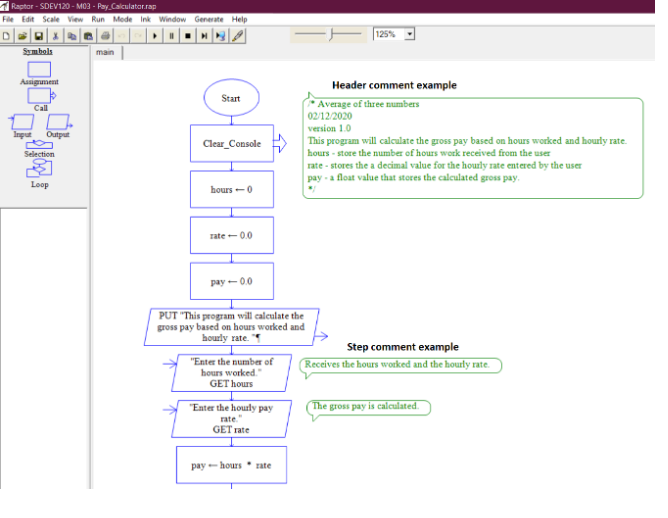668x518 pixels.
Task: Open the Run menu
Action: pyautogui.click(x=98, y=19)
